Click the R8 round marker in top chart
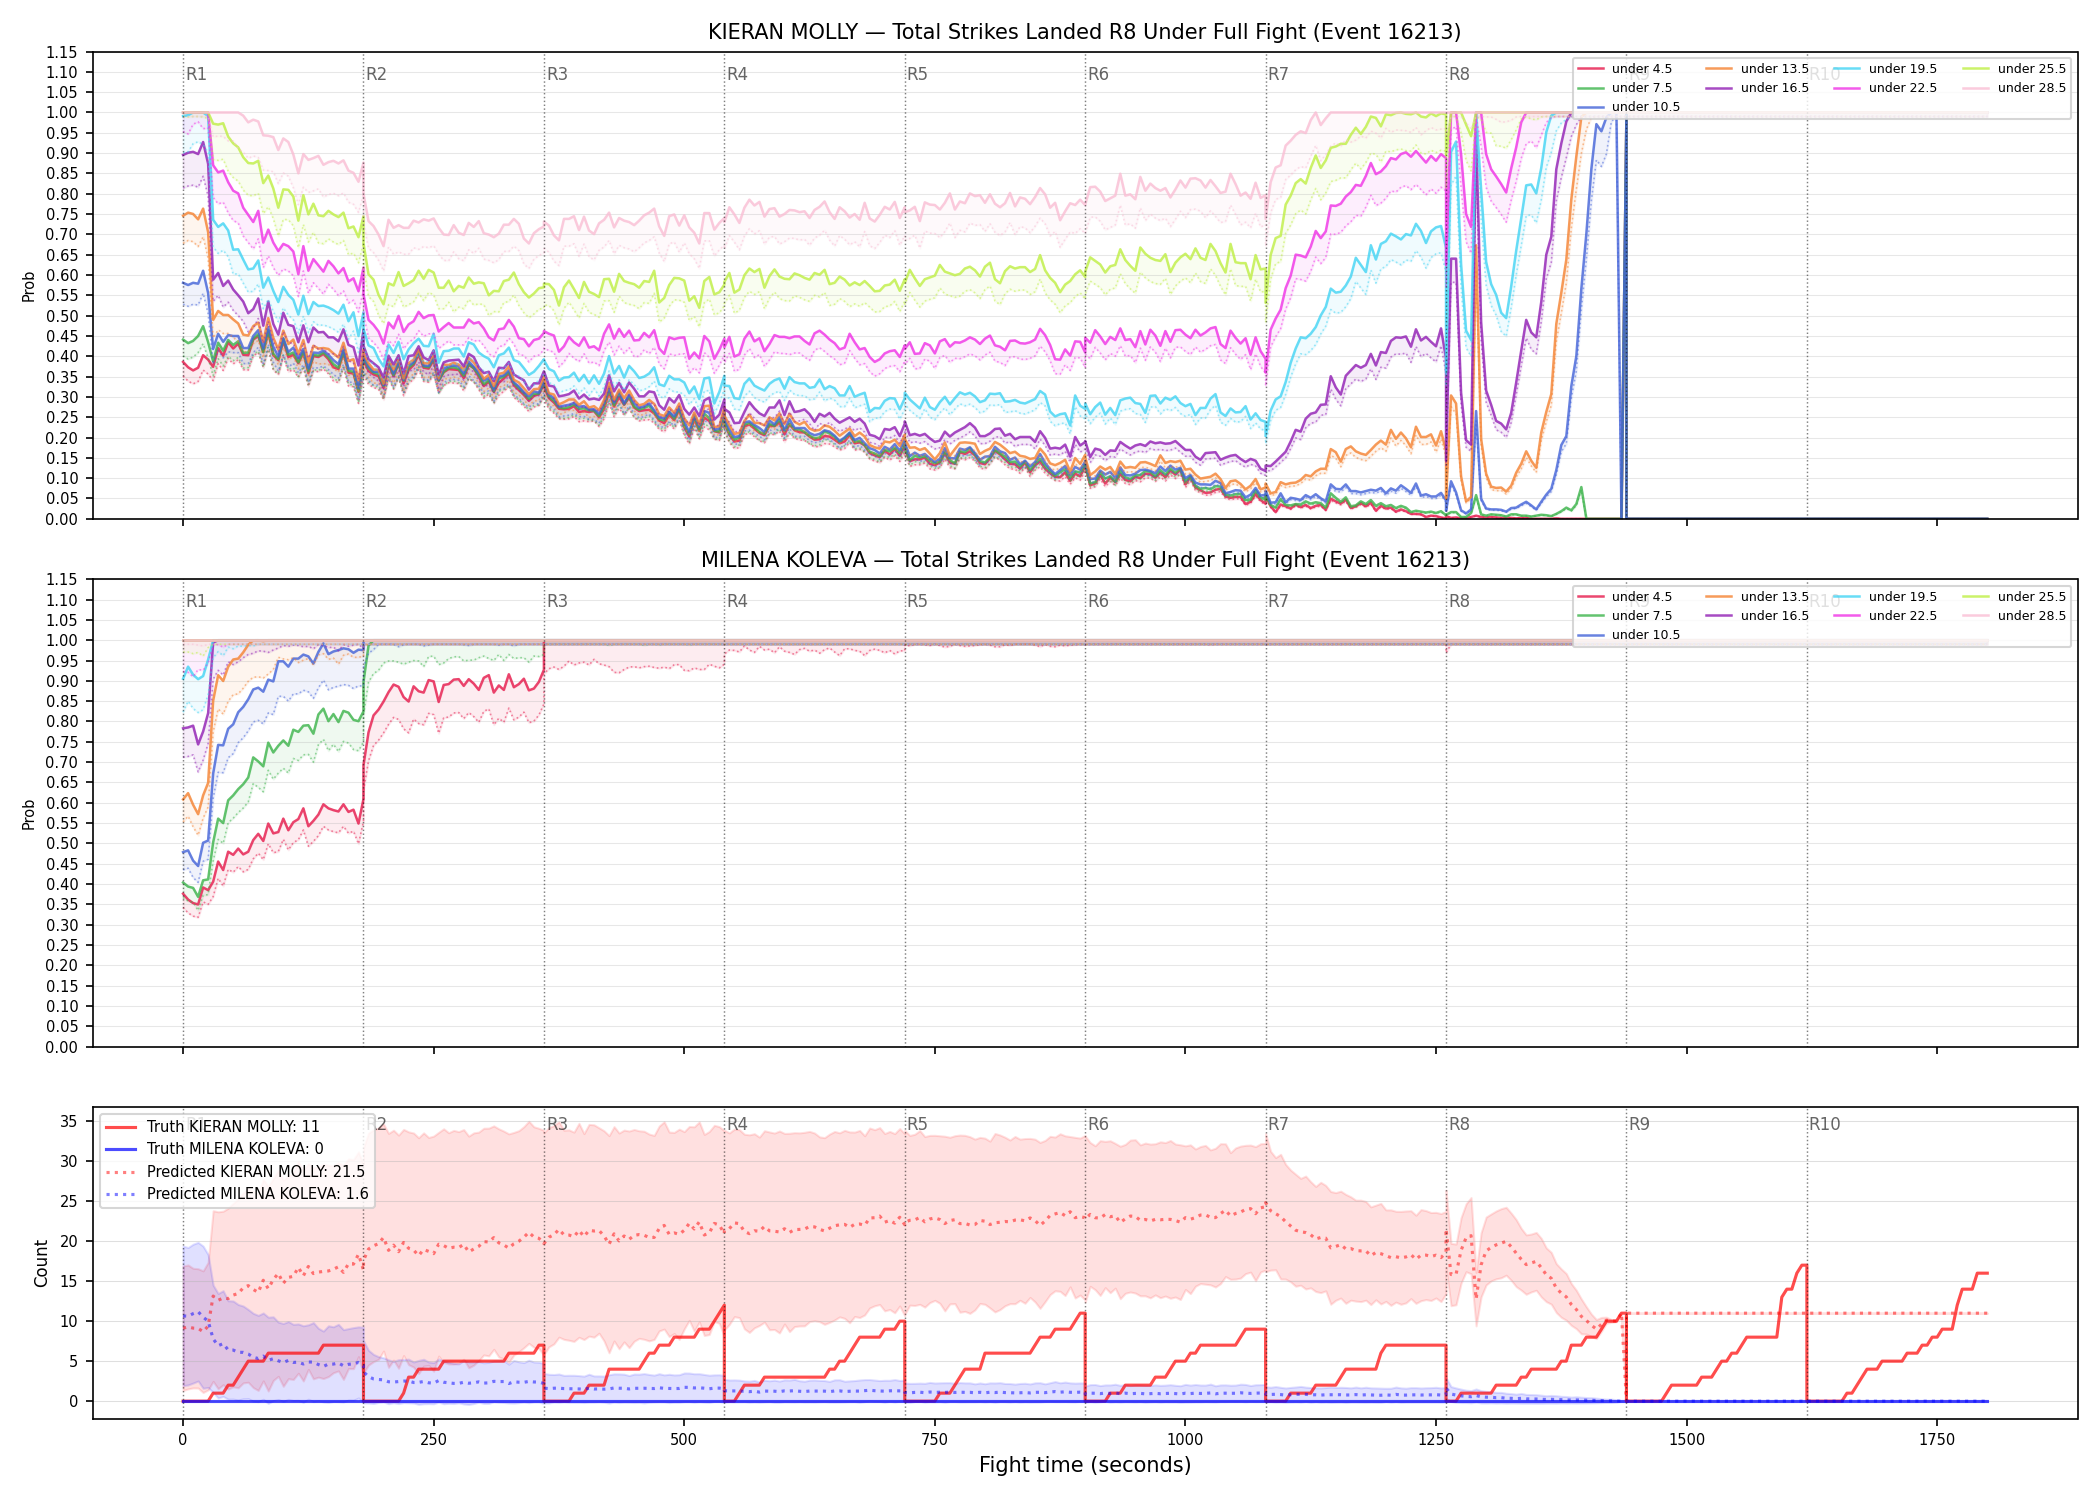This screenshot has width=2100, height=1500. tap(1459, 74)
